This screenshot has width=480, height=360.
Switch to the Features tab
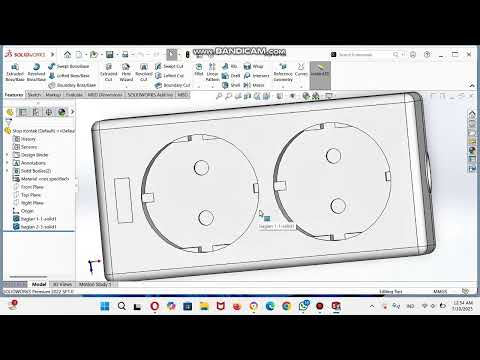pyautogui.click(x=14, y=95)
